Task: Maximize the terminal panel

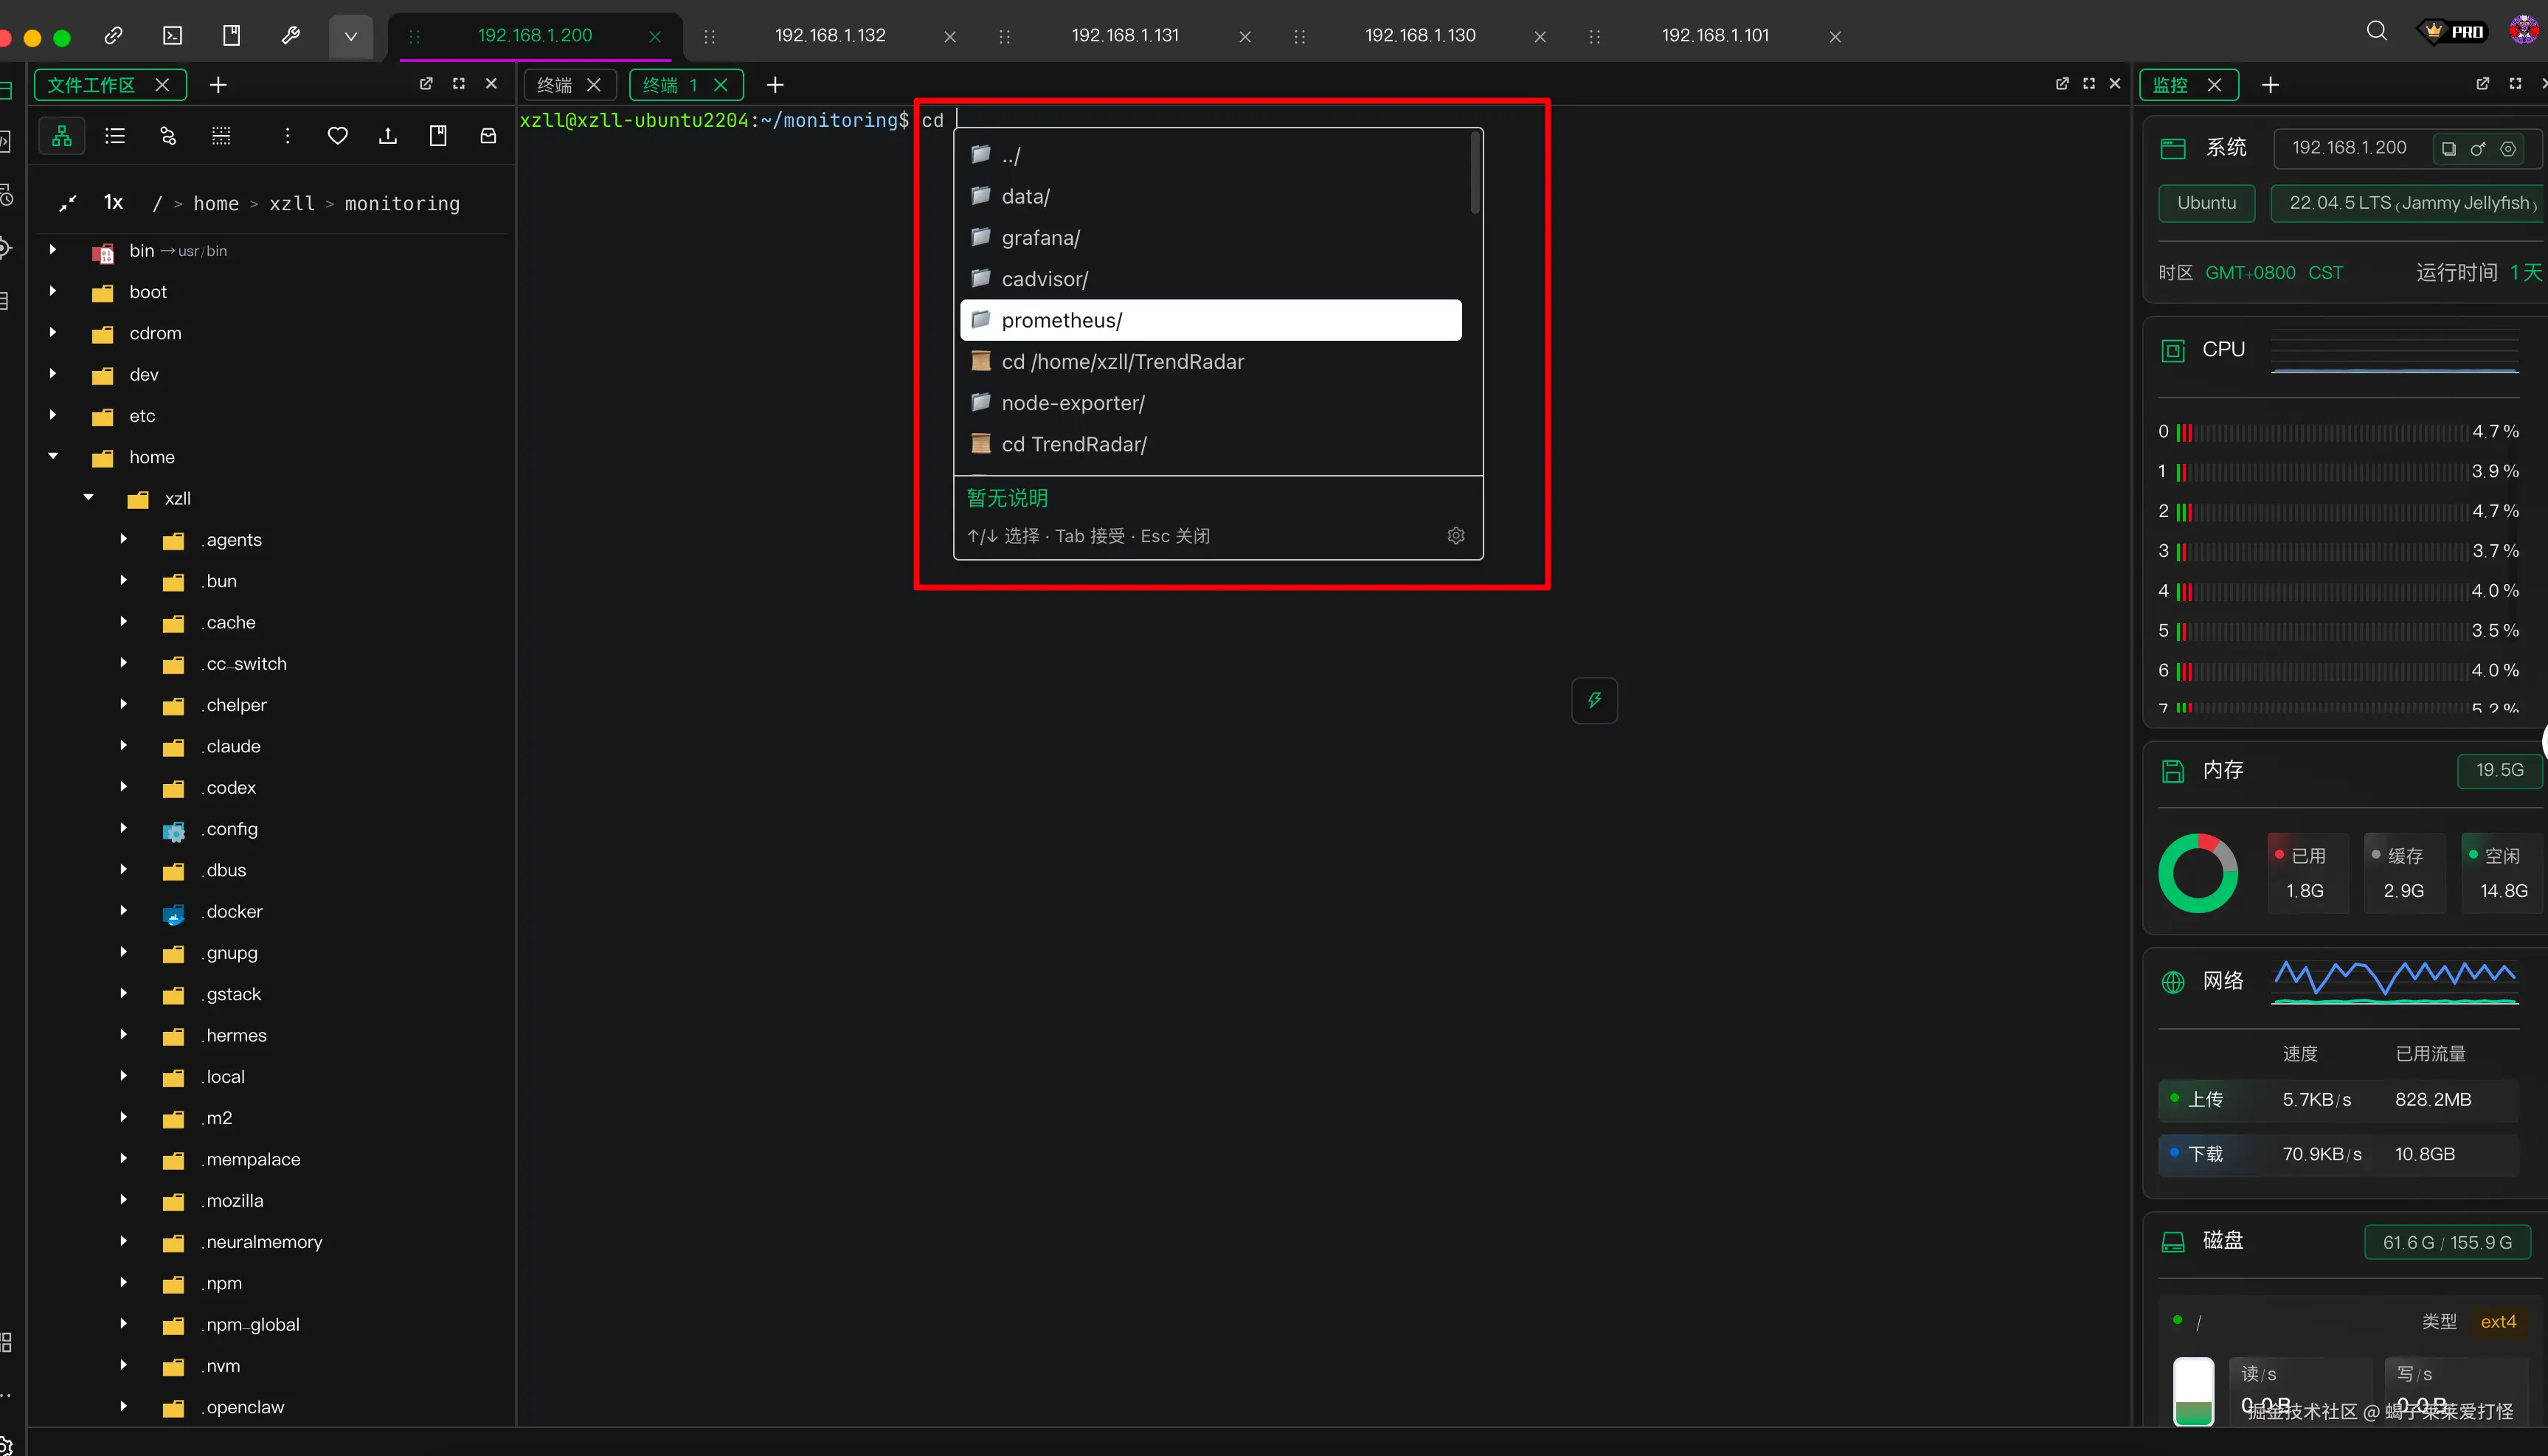Action: coord(2089,84)
